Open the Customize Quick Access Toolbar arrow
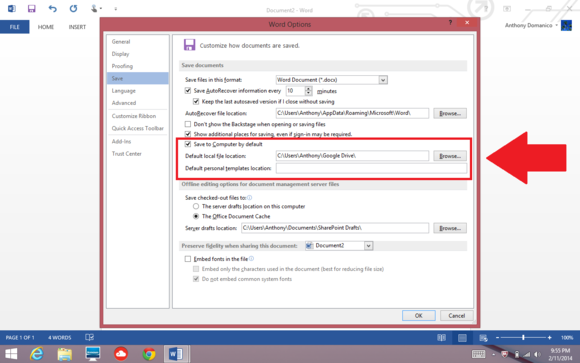The image size is (580, 363). point(116,9)
